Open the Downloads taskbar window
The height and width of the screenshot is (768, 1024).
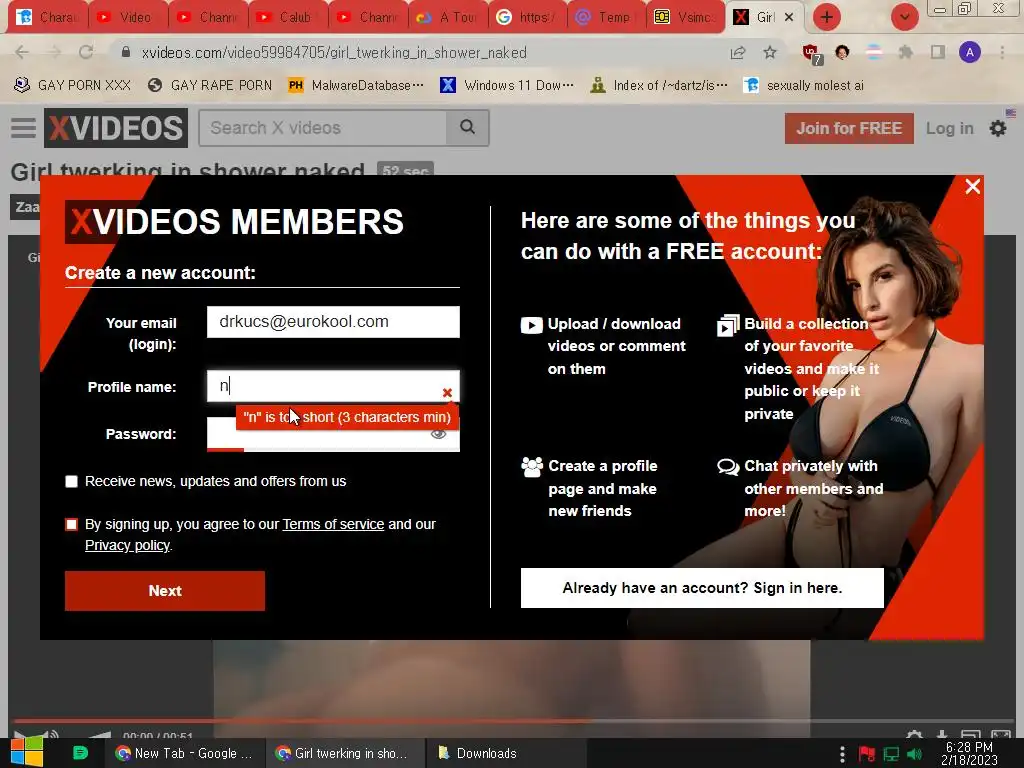[506, 754]
